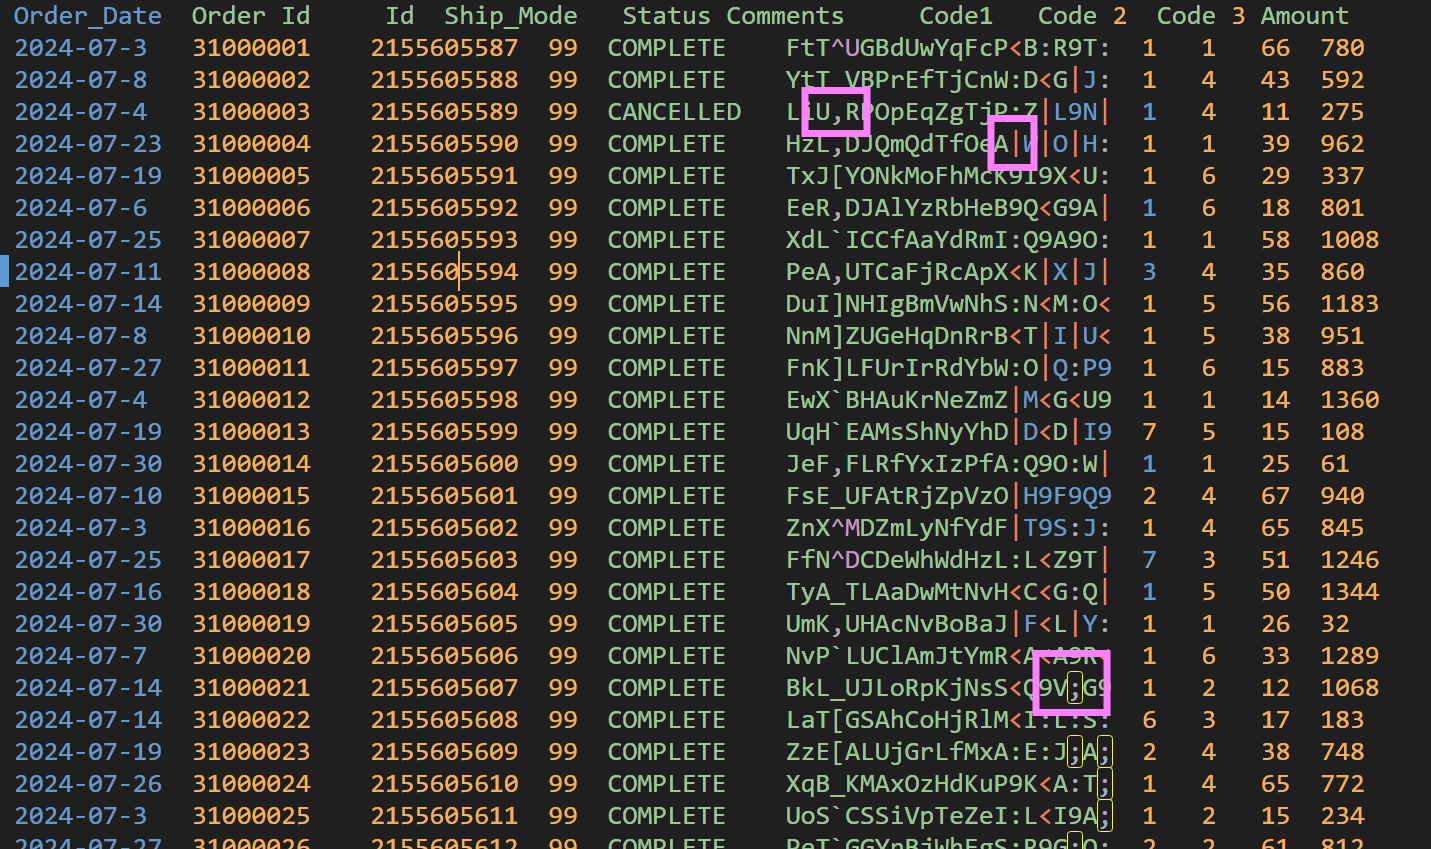
Task: Click the Id value 2155605594 near the cursor
Action: pyautogui.click(x=444, y=271)
